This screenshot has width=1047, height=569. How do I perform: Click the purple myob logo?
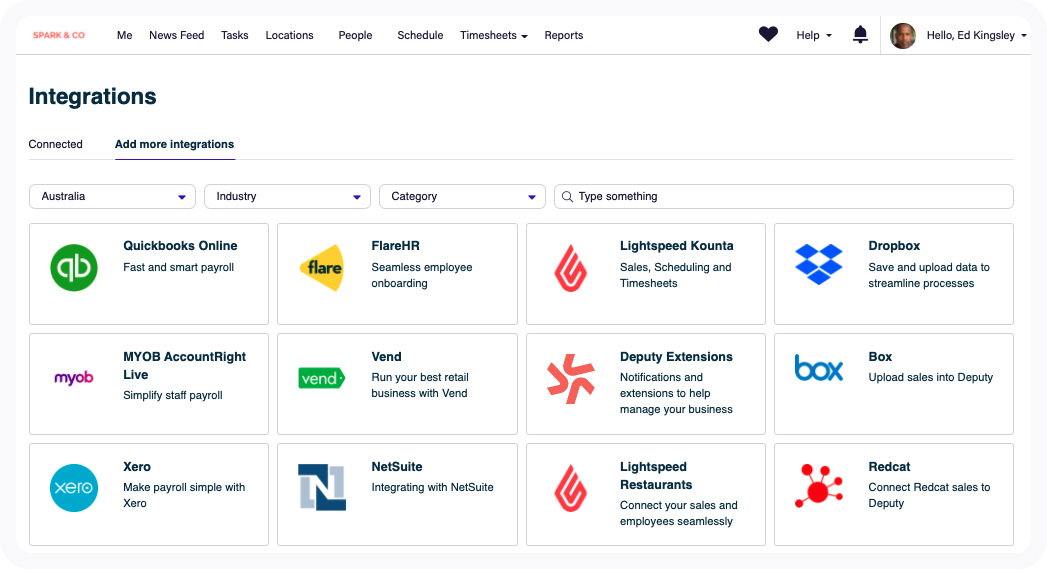[x=73, y=378]
